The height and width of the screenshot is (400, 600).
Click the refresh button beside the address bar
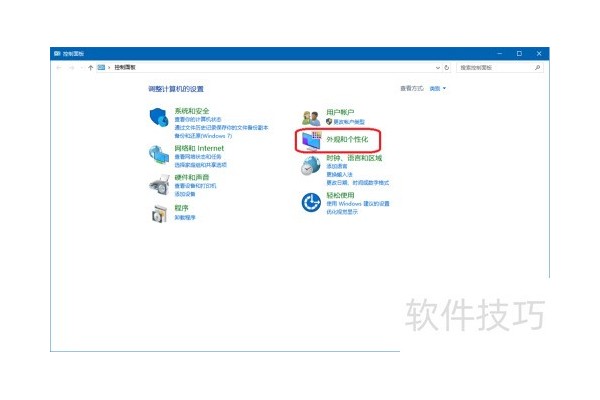click(x=447, y=67)
